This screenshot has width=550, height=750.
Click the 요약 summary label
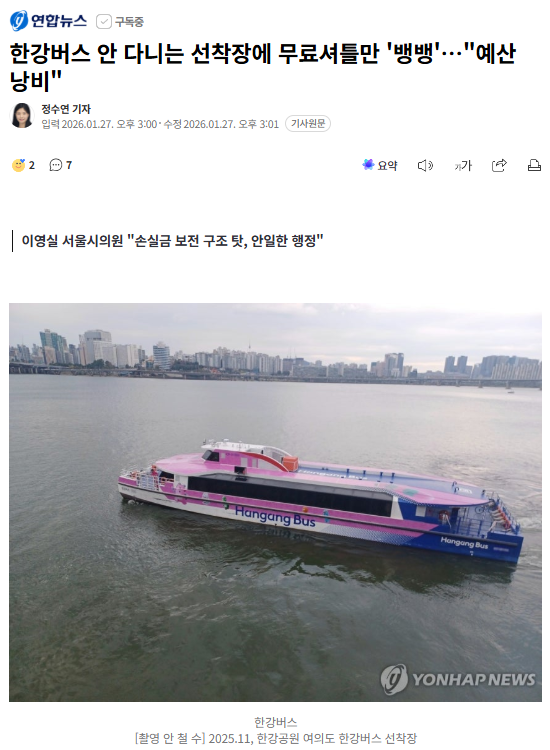[x=387, y=165]
